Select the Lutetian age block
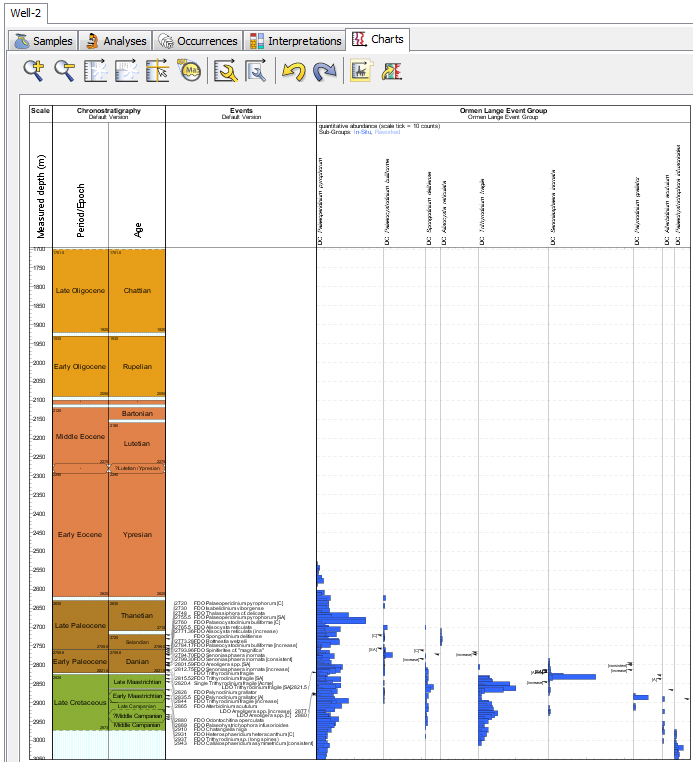This screenshot has height=762, width=693. [x=137, y=443]
